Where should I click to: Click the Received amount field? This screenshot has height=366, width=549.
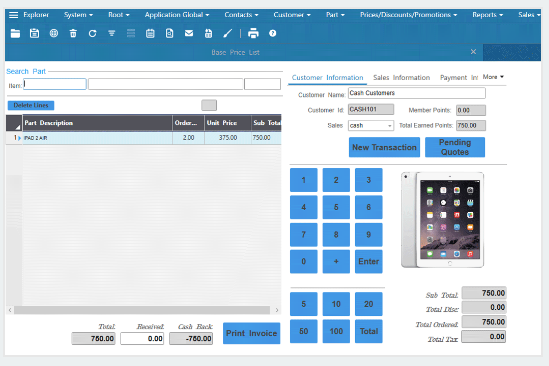[x=142, y=339]
